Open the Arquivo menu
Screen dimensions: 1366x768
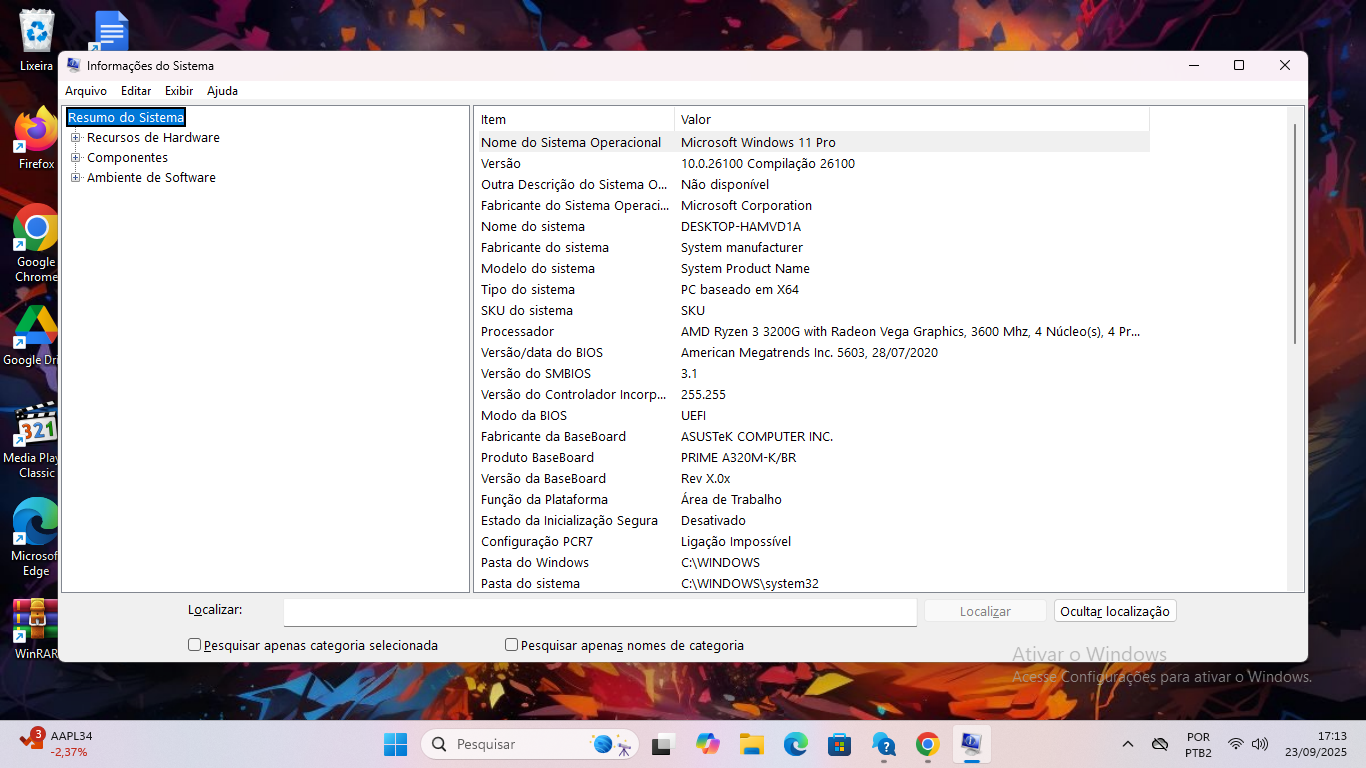pyautogui.click(x=86, y=91)
